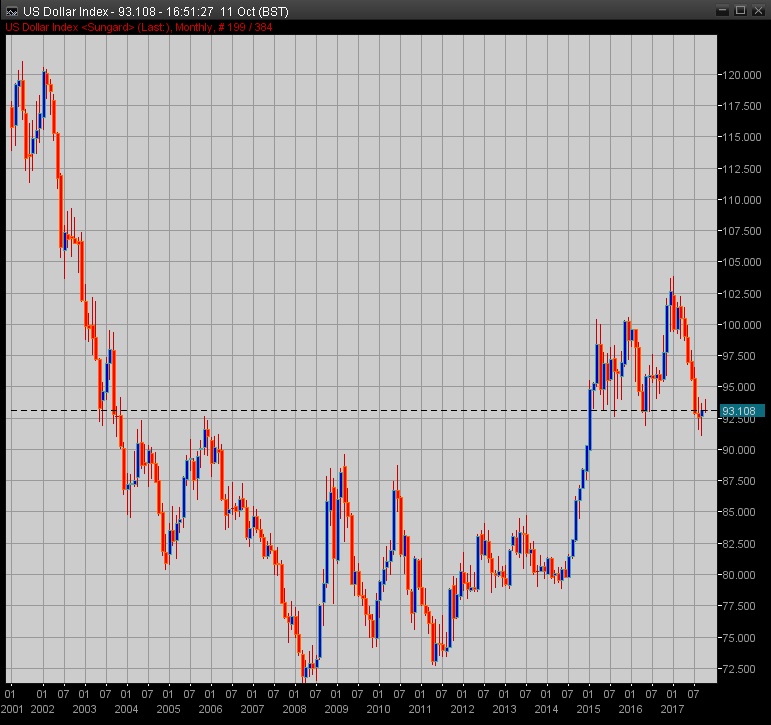Click the teal 93.108 current price tag

click(x=741, y=411)
